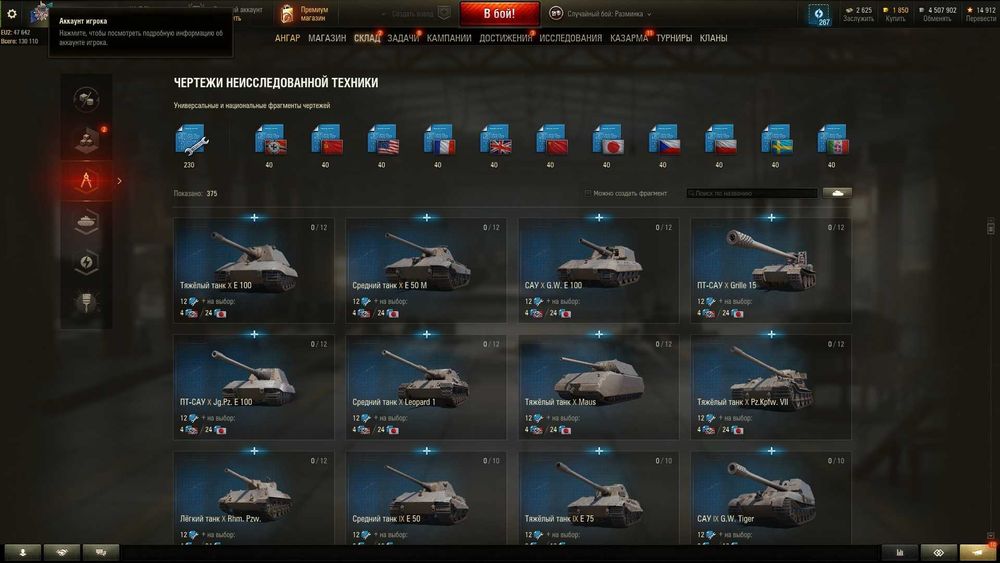
Task: Click the 'Купить' gold link
Action: click(x=895, y=18)
